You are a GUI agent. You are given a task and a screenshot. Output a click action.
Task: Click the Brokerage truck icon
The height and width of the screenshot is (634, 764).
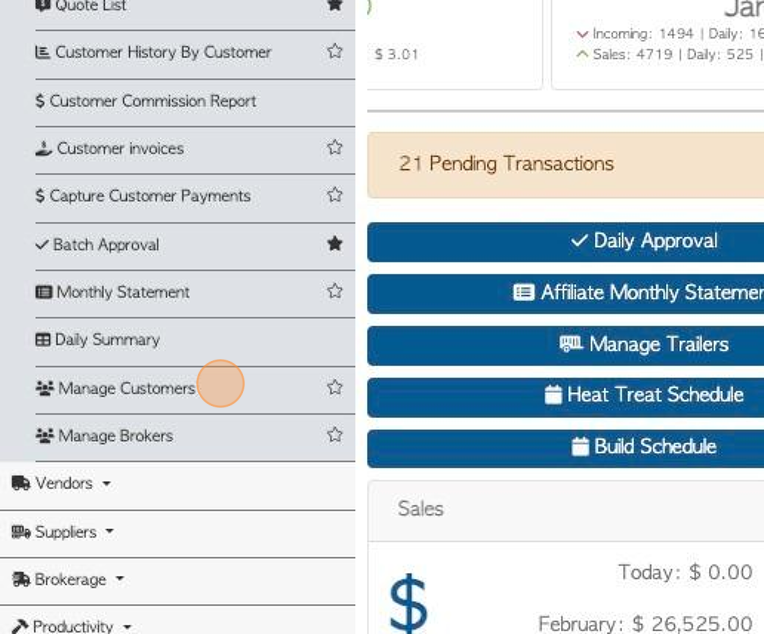(21, 579)
